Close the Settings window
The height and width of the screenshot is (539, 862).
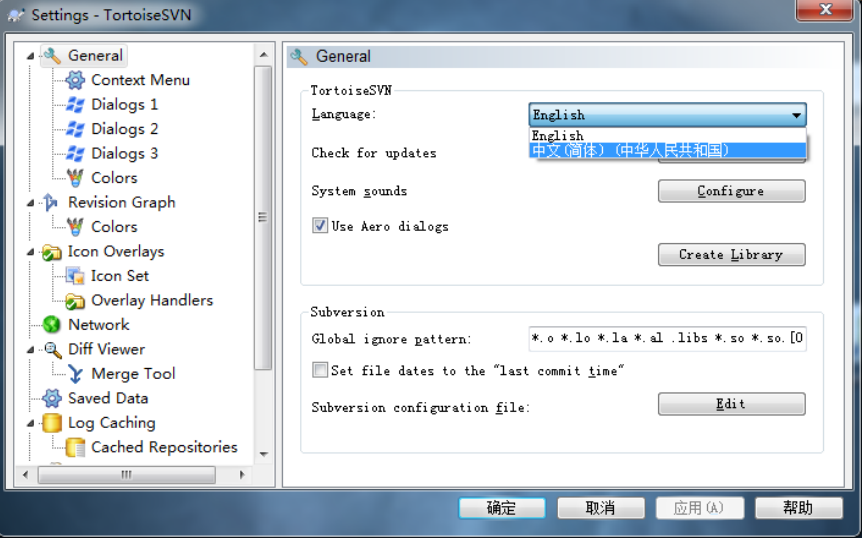point(825,9)
